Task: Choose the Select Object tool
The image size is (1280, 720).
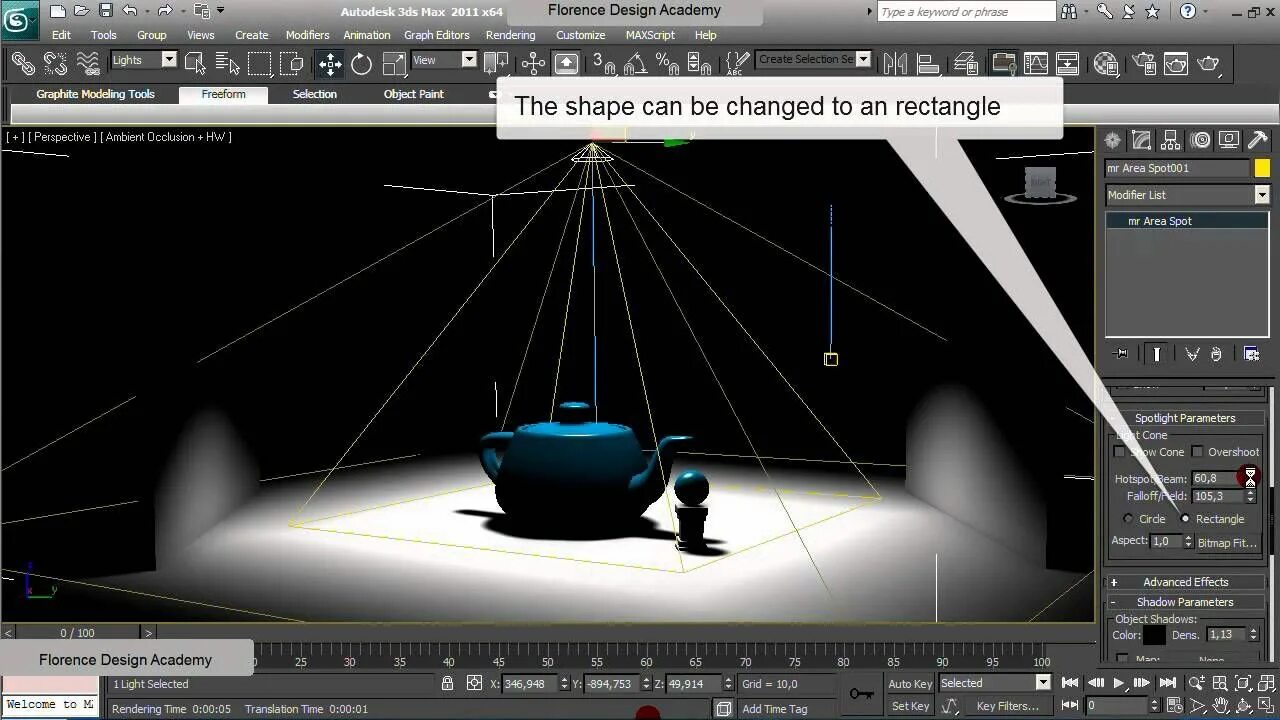Action: [x=195, y=63]
